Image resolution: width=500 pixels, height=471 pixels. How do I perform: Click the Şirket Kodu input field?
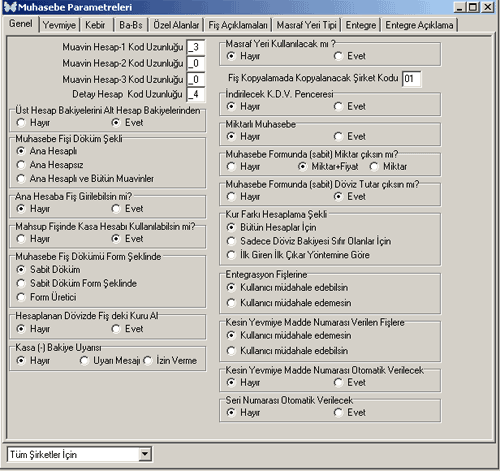click(x=411, y=79)
